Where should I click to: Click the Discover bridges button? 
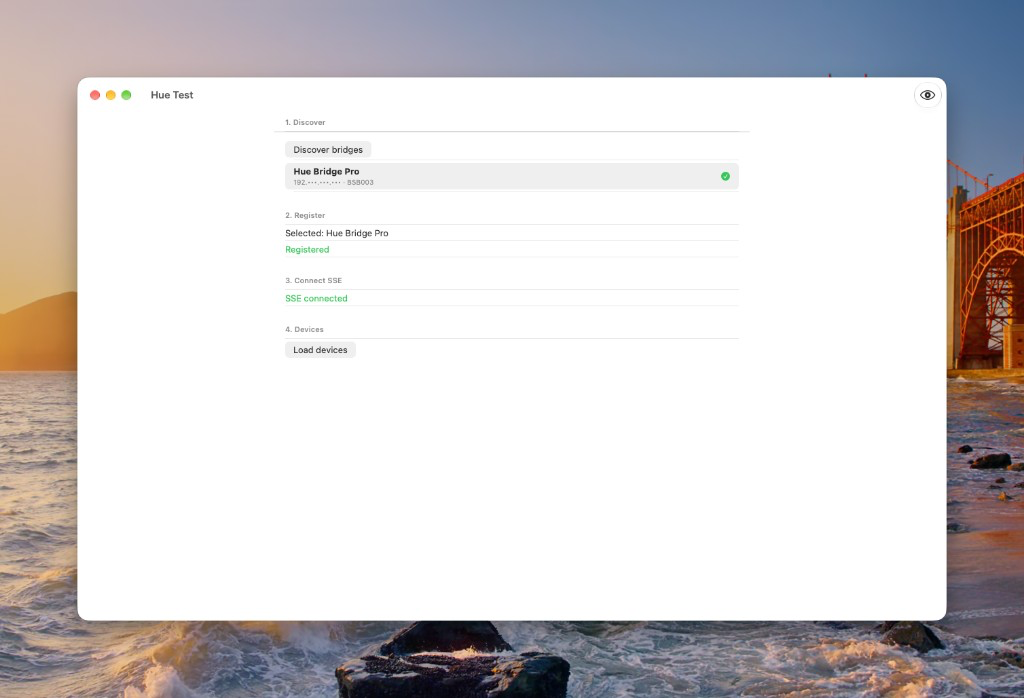coord(328,150)
